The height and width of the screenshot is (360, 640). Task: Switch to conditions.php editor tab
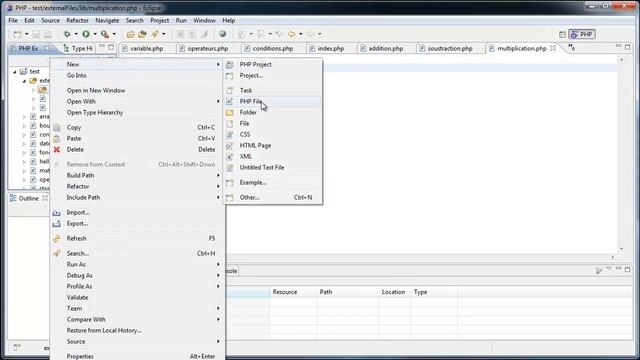[273, 48]
